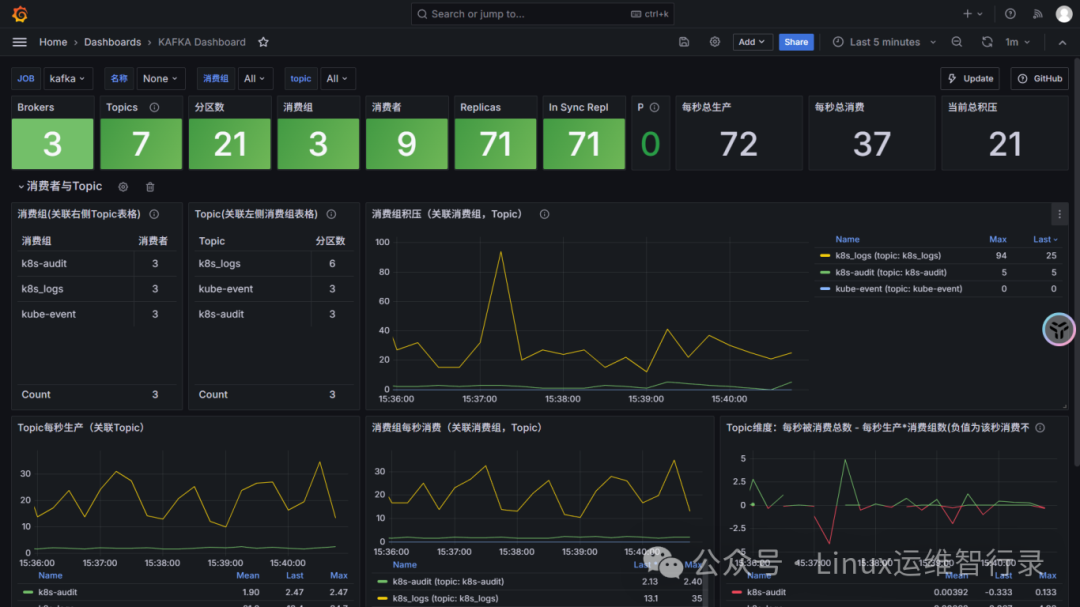1080x607 pixels.
Task: Click the yellow k8s_logs legend color swatch
Action: 824,256
